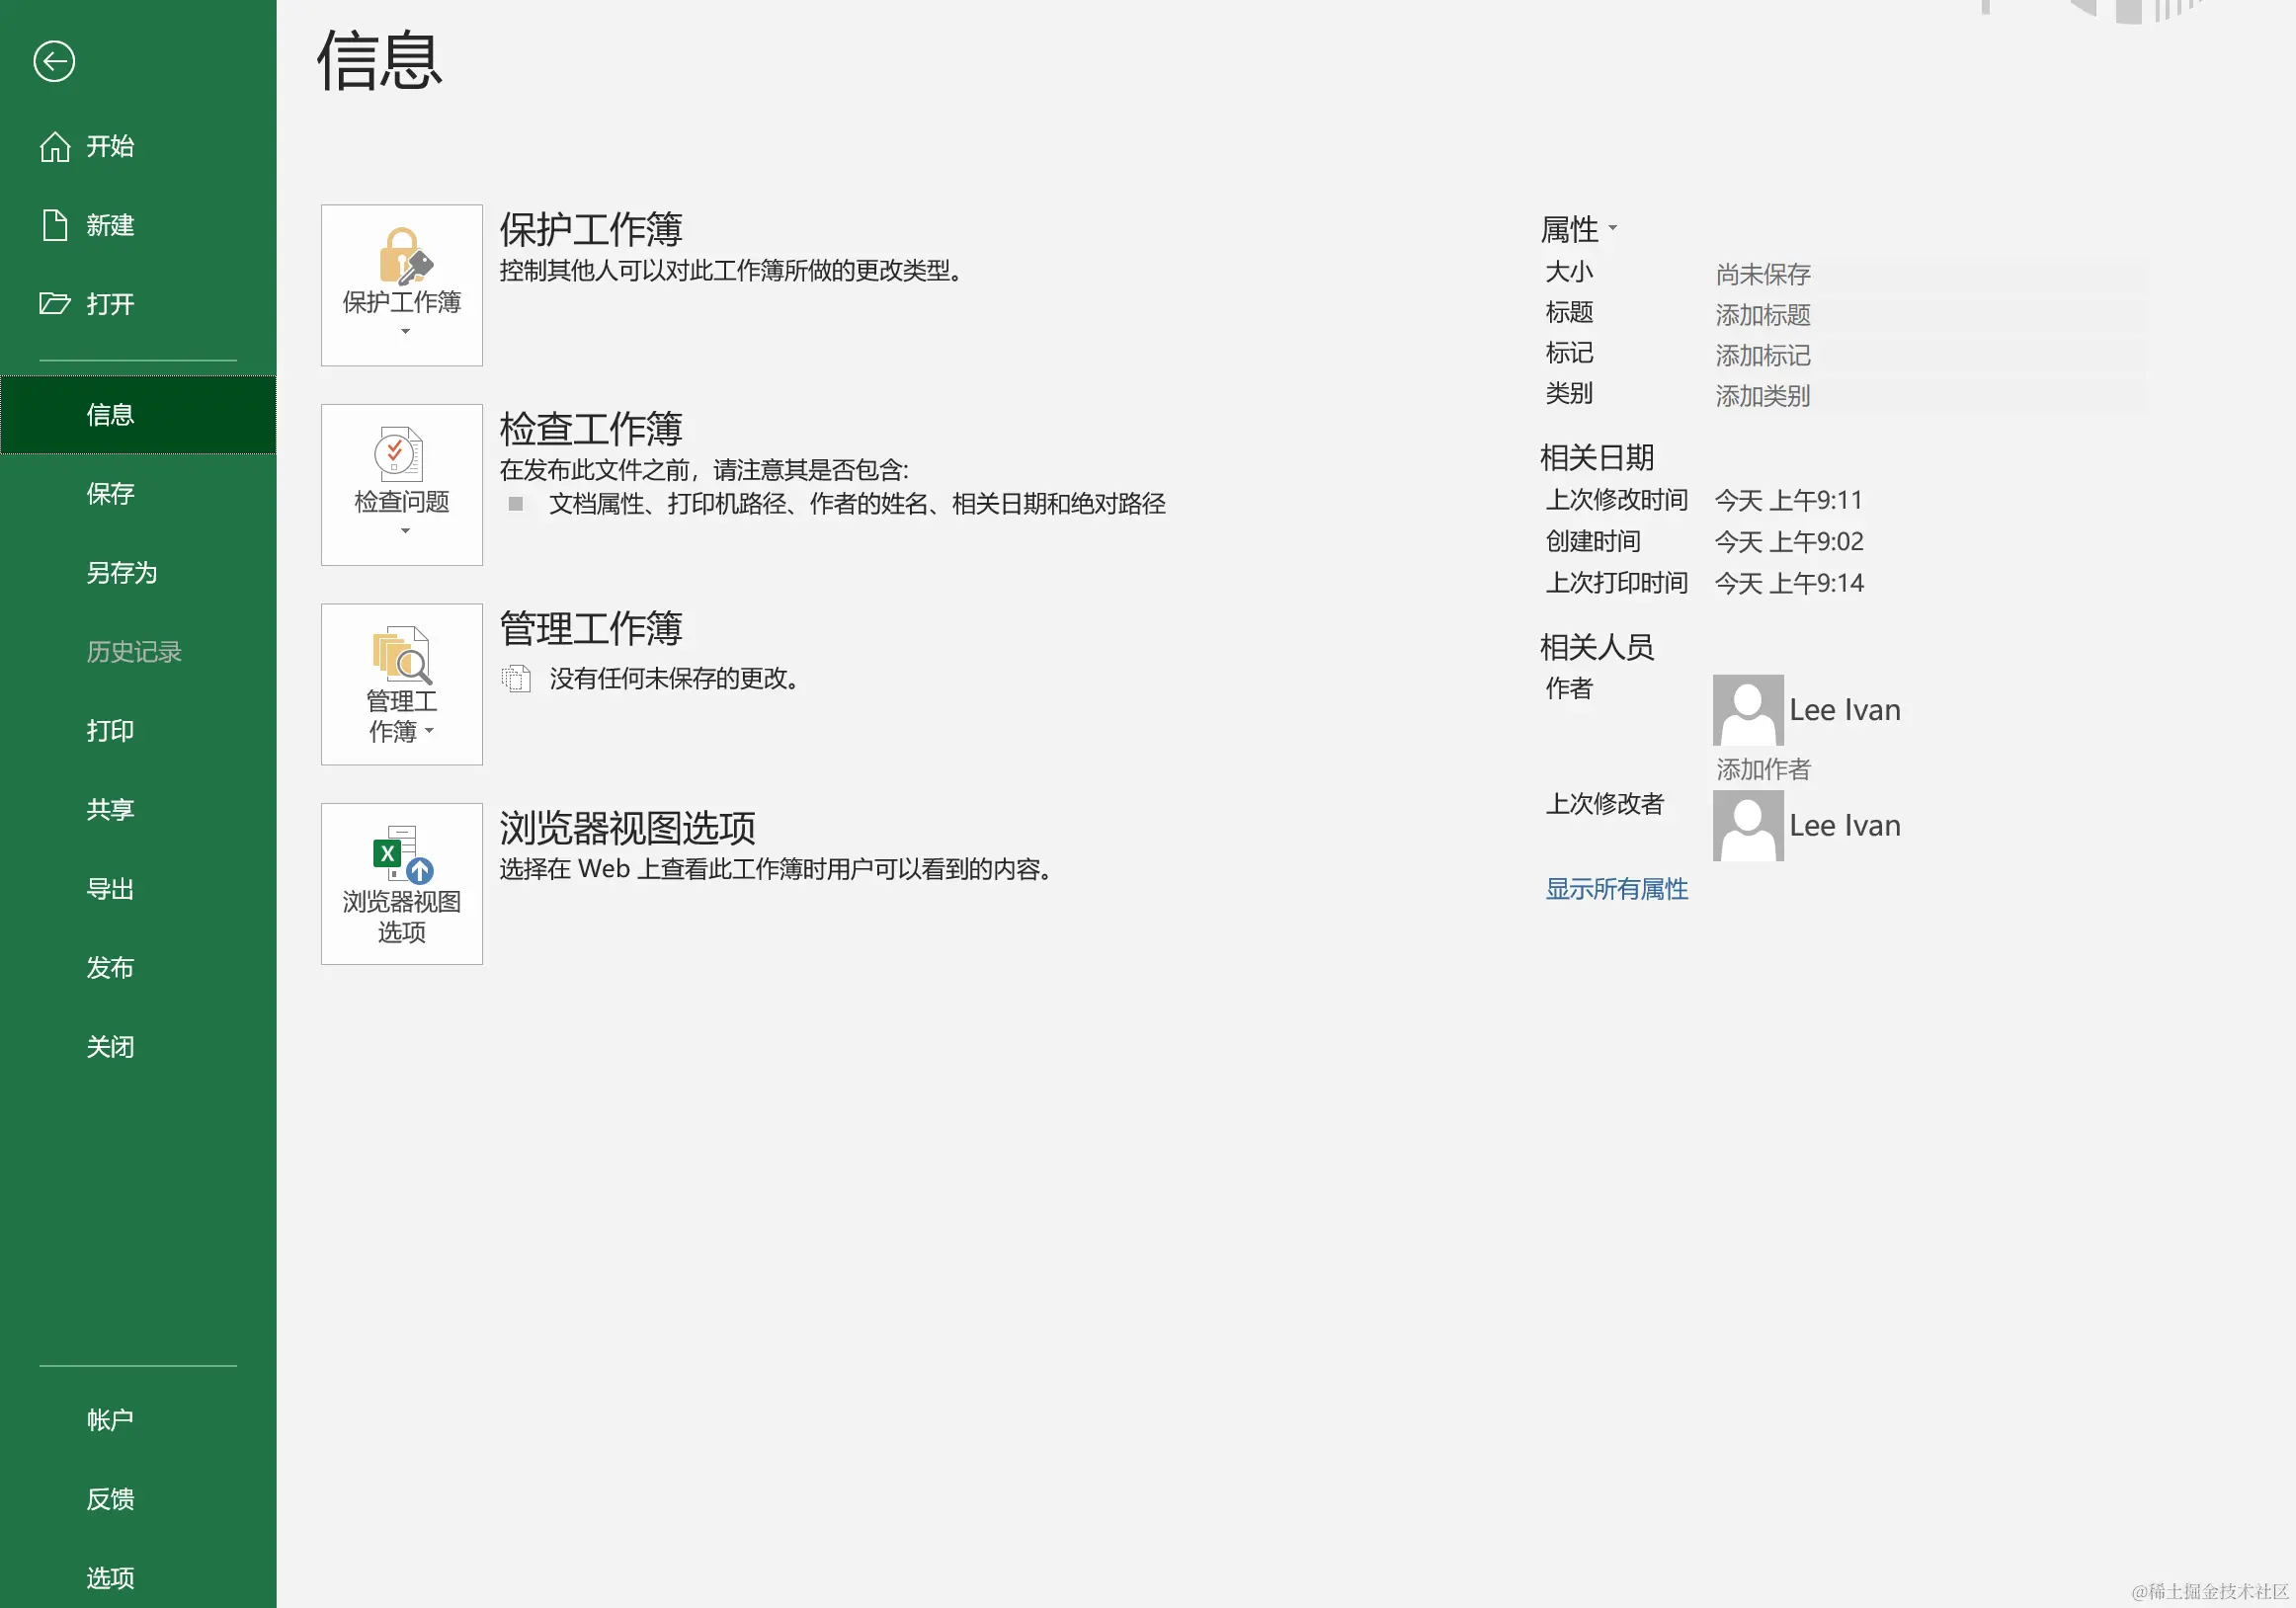Click the 添加作者 field
Viewport: 2296px width, 1608px height.
(x=1763, y=769)
